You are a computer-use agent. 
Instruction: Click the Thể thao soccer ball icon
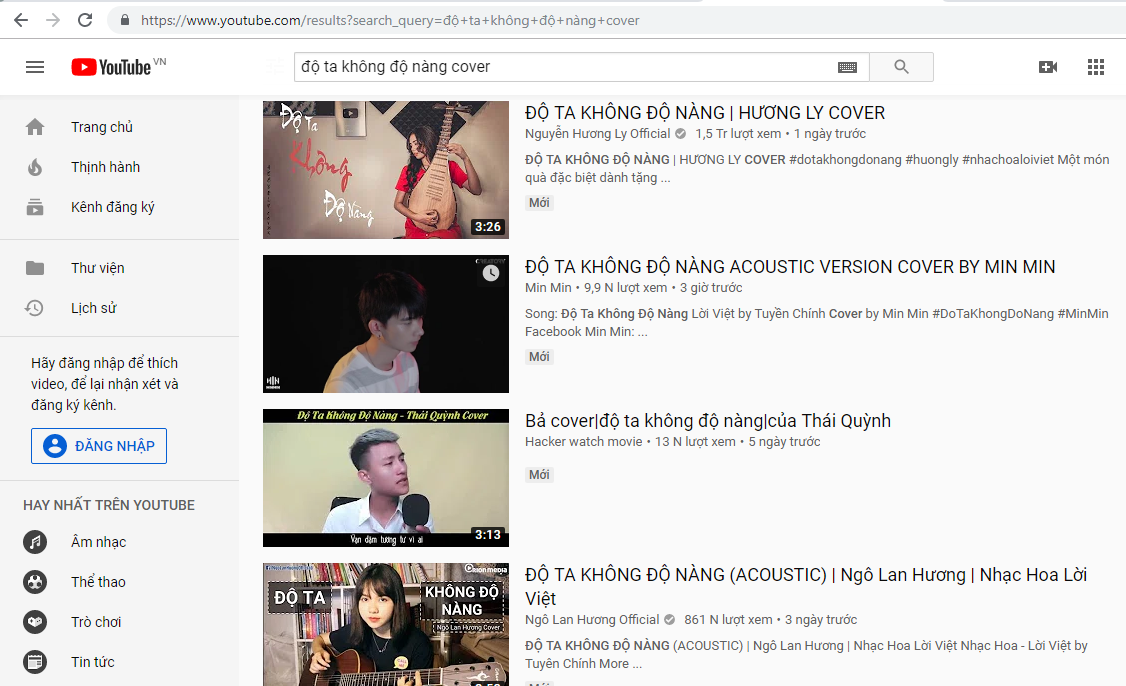click(x=34, y=582)
